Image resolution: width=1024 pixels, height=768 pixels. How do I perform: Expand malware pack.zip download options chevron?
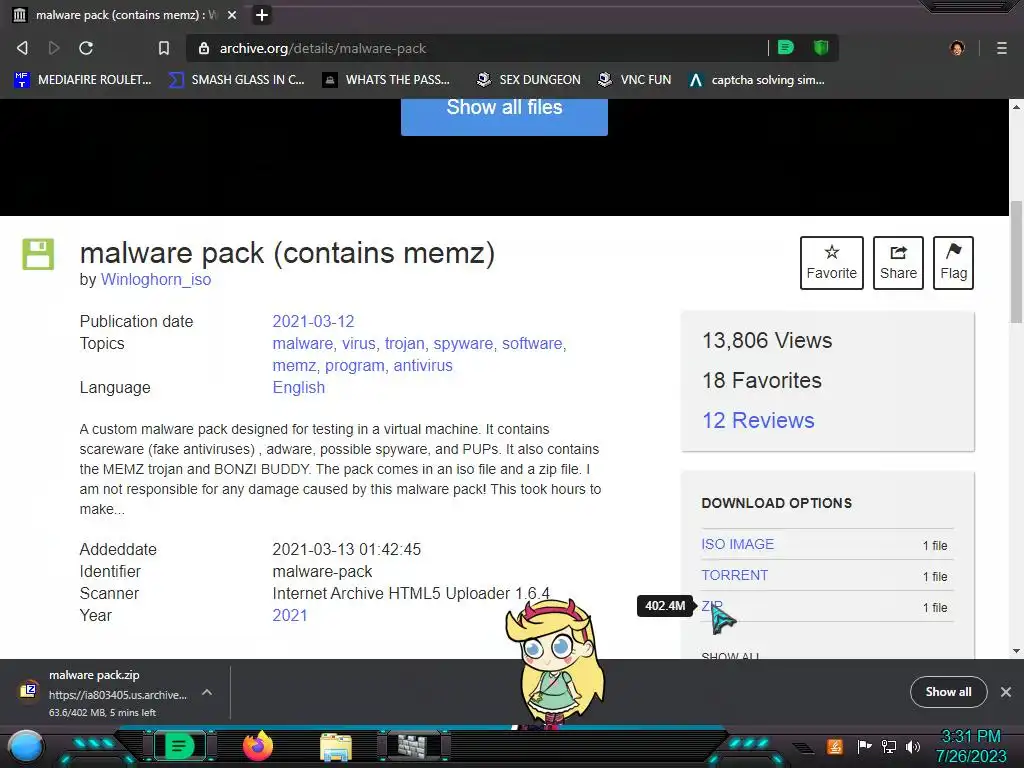(206, 692)
